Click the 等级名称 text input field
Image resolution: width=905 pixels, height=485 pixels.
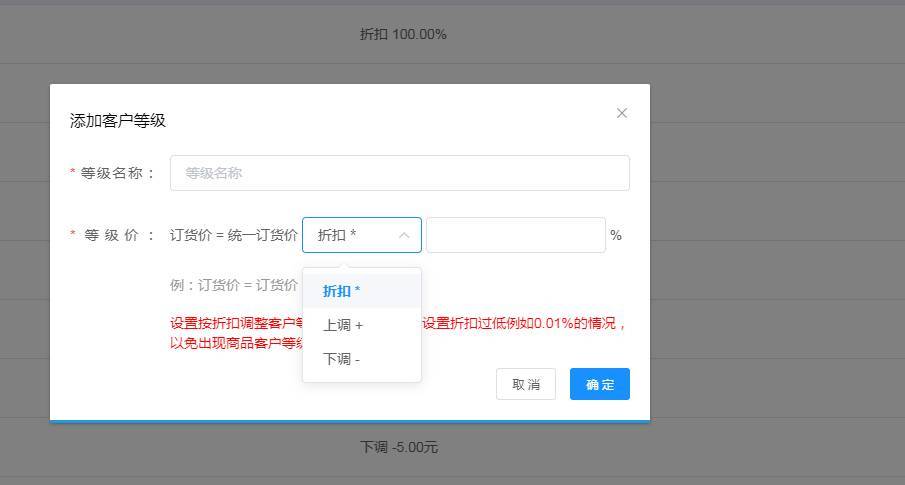click(x=399, y=173)
